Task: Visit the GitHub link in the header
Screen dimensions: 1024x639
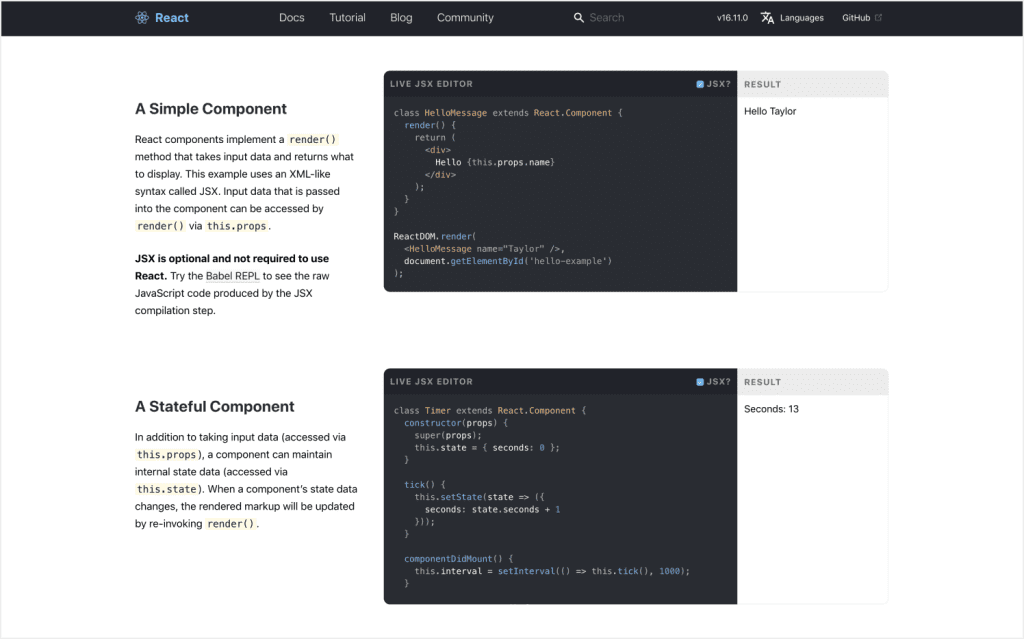Action: tap(856, 18)
